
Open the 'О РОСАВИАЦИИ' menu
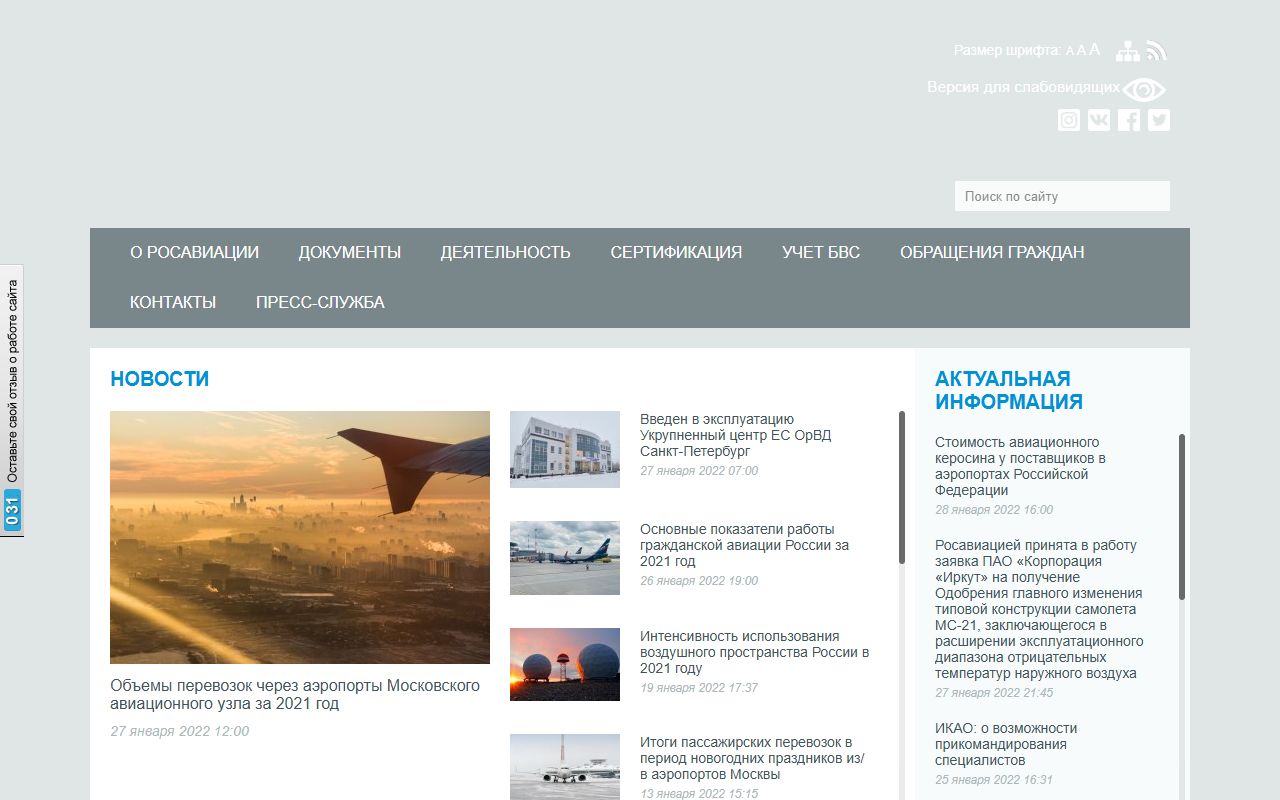(x=194, y=252)
